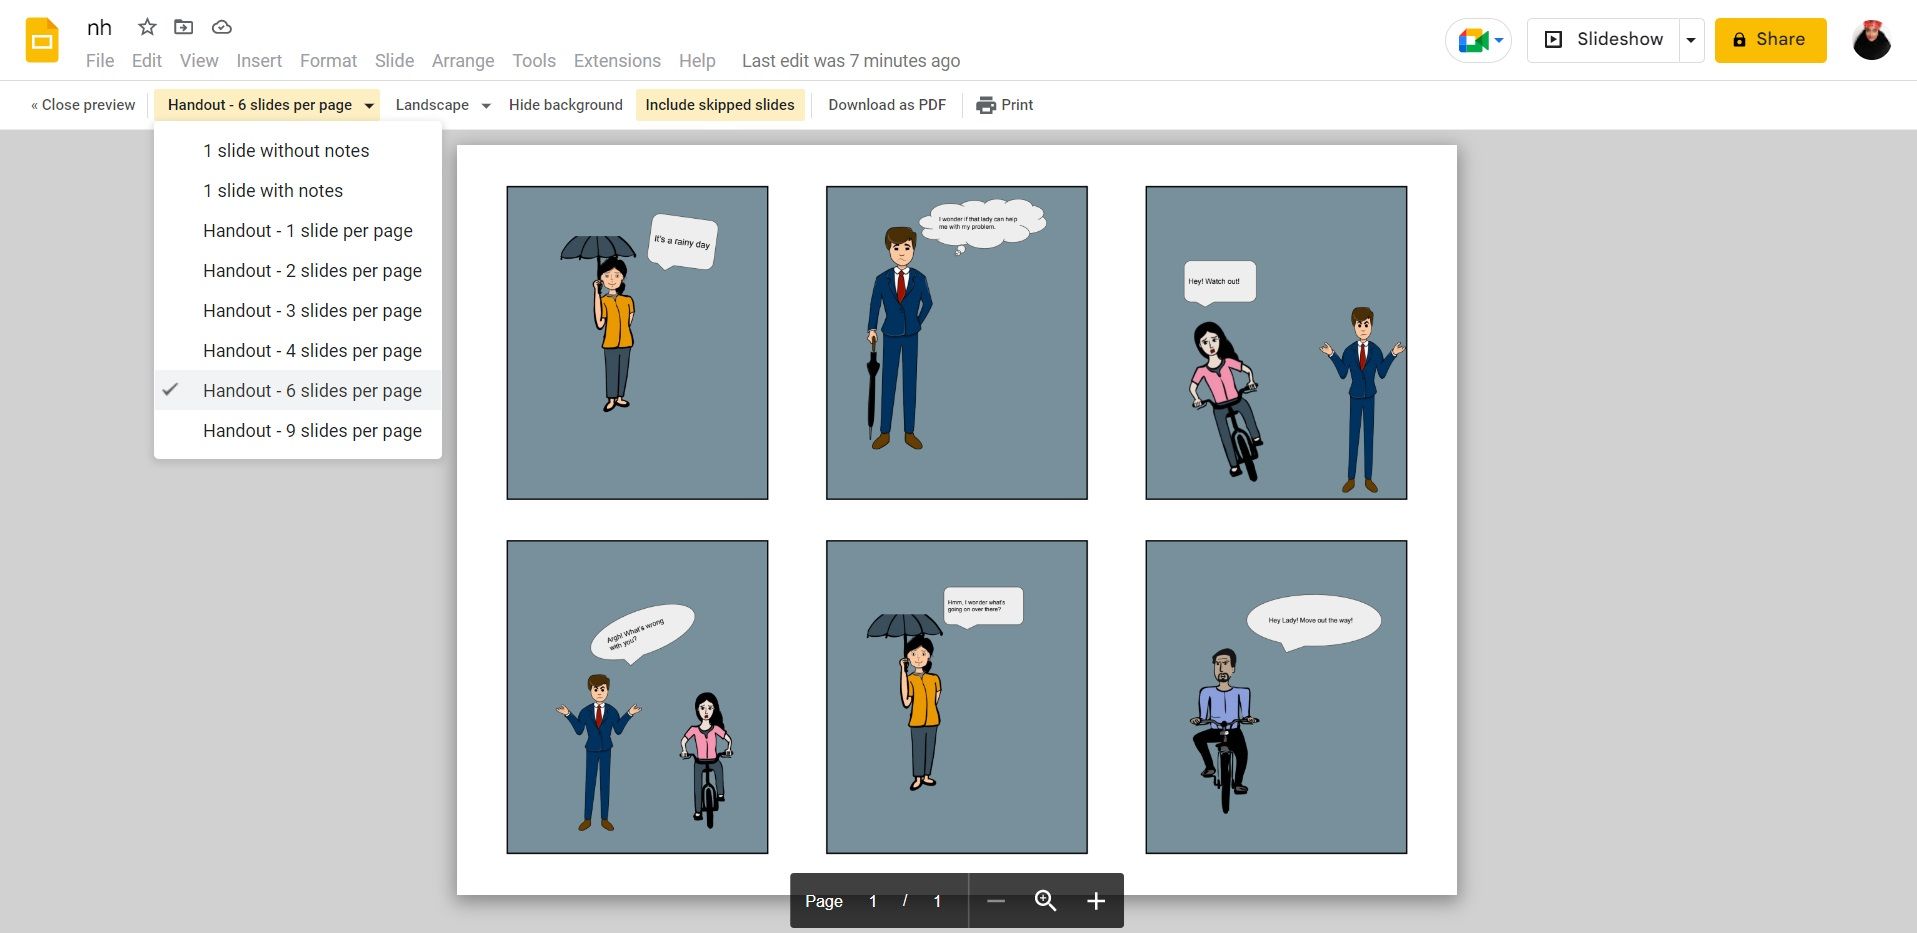Enable Hide background for printing
This screenshot has height=933, width=1917.
(x=565, y=104)
